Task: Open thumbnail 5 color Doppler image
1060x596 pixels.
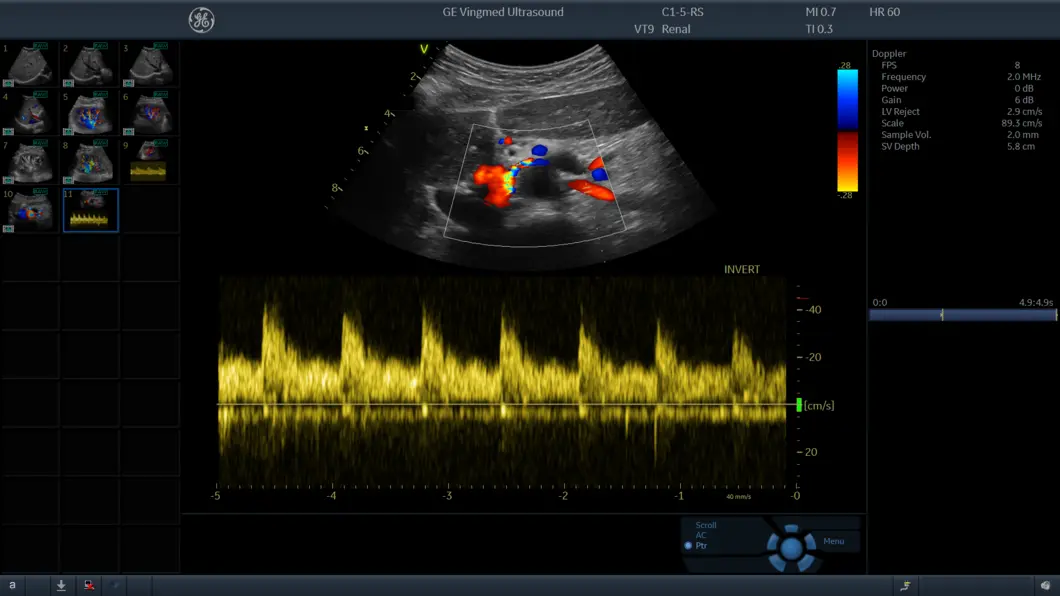Action: coord(90,113)
